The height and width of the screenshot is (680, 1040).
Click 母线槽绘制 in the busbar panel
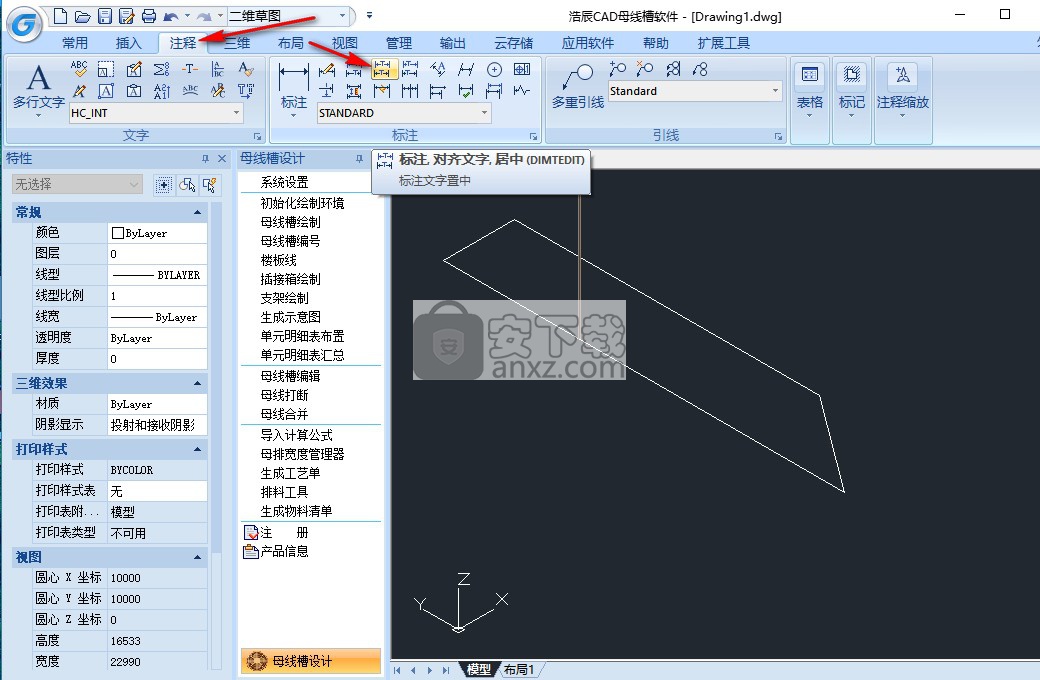tap(291, 222)
